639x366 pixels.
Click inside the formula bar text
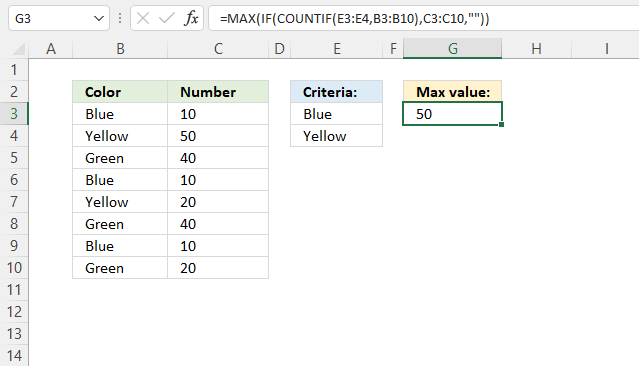(354, 18)
